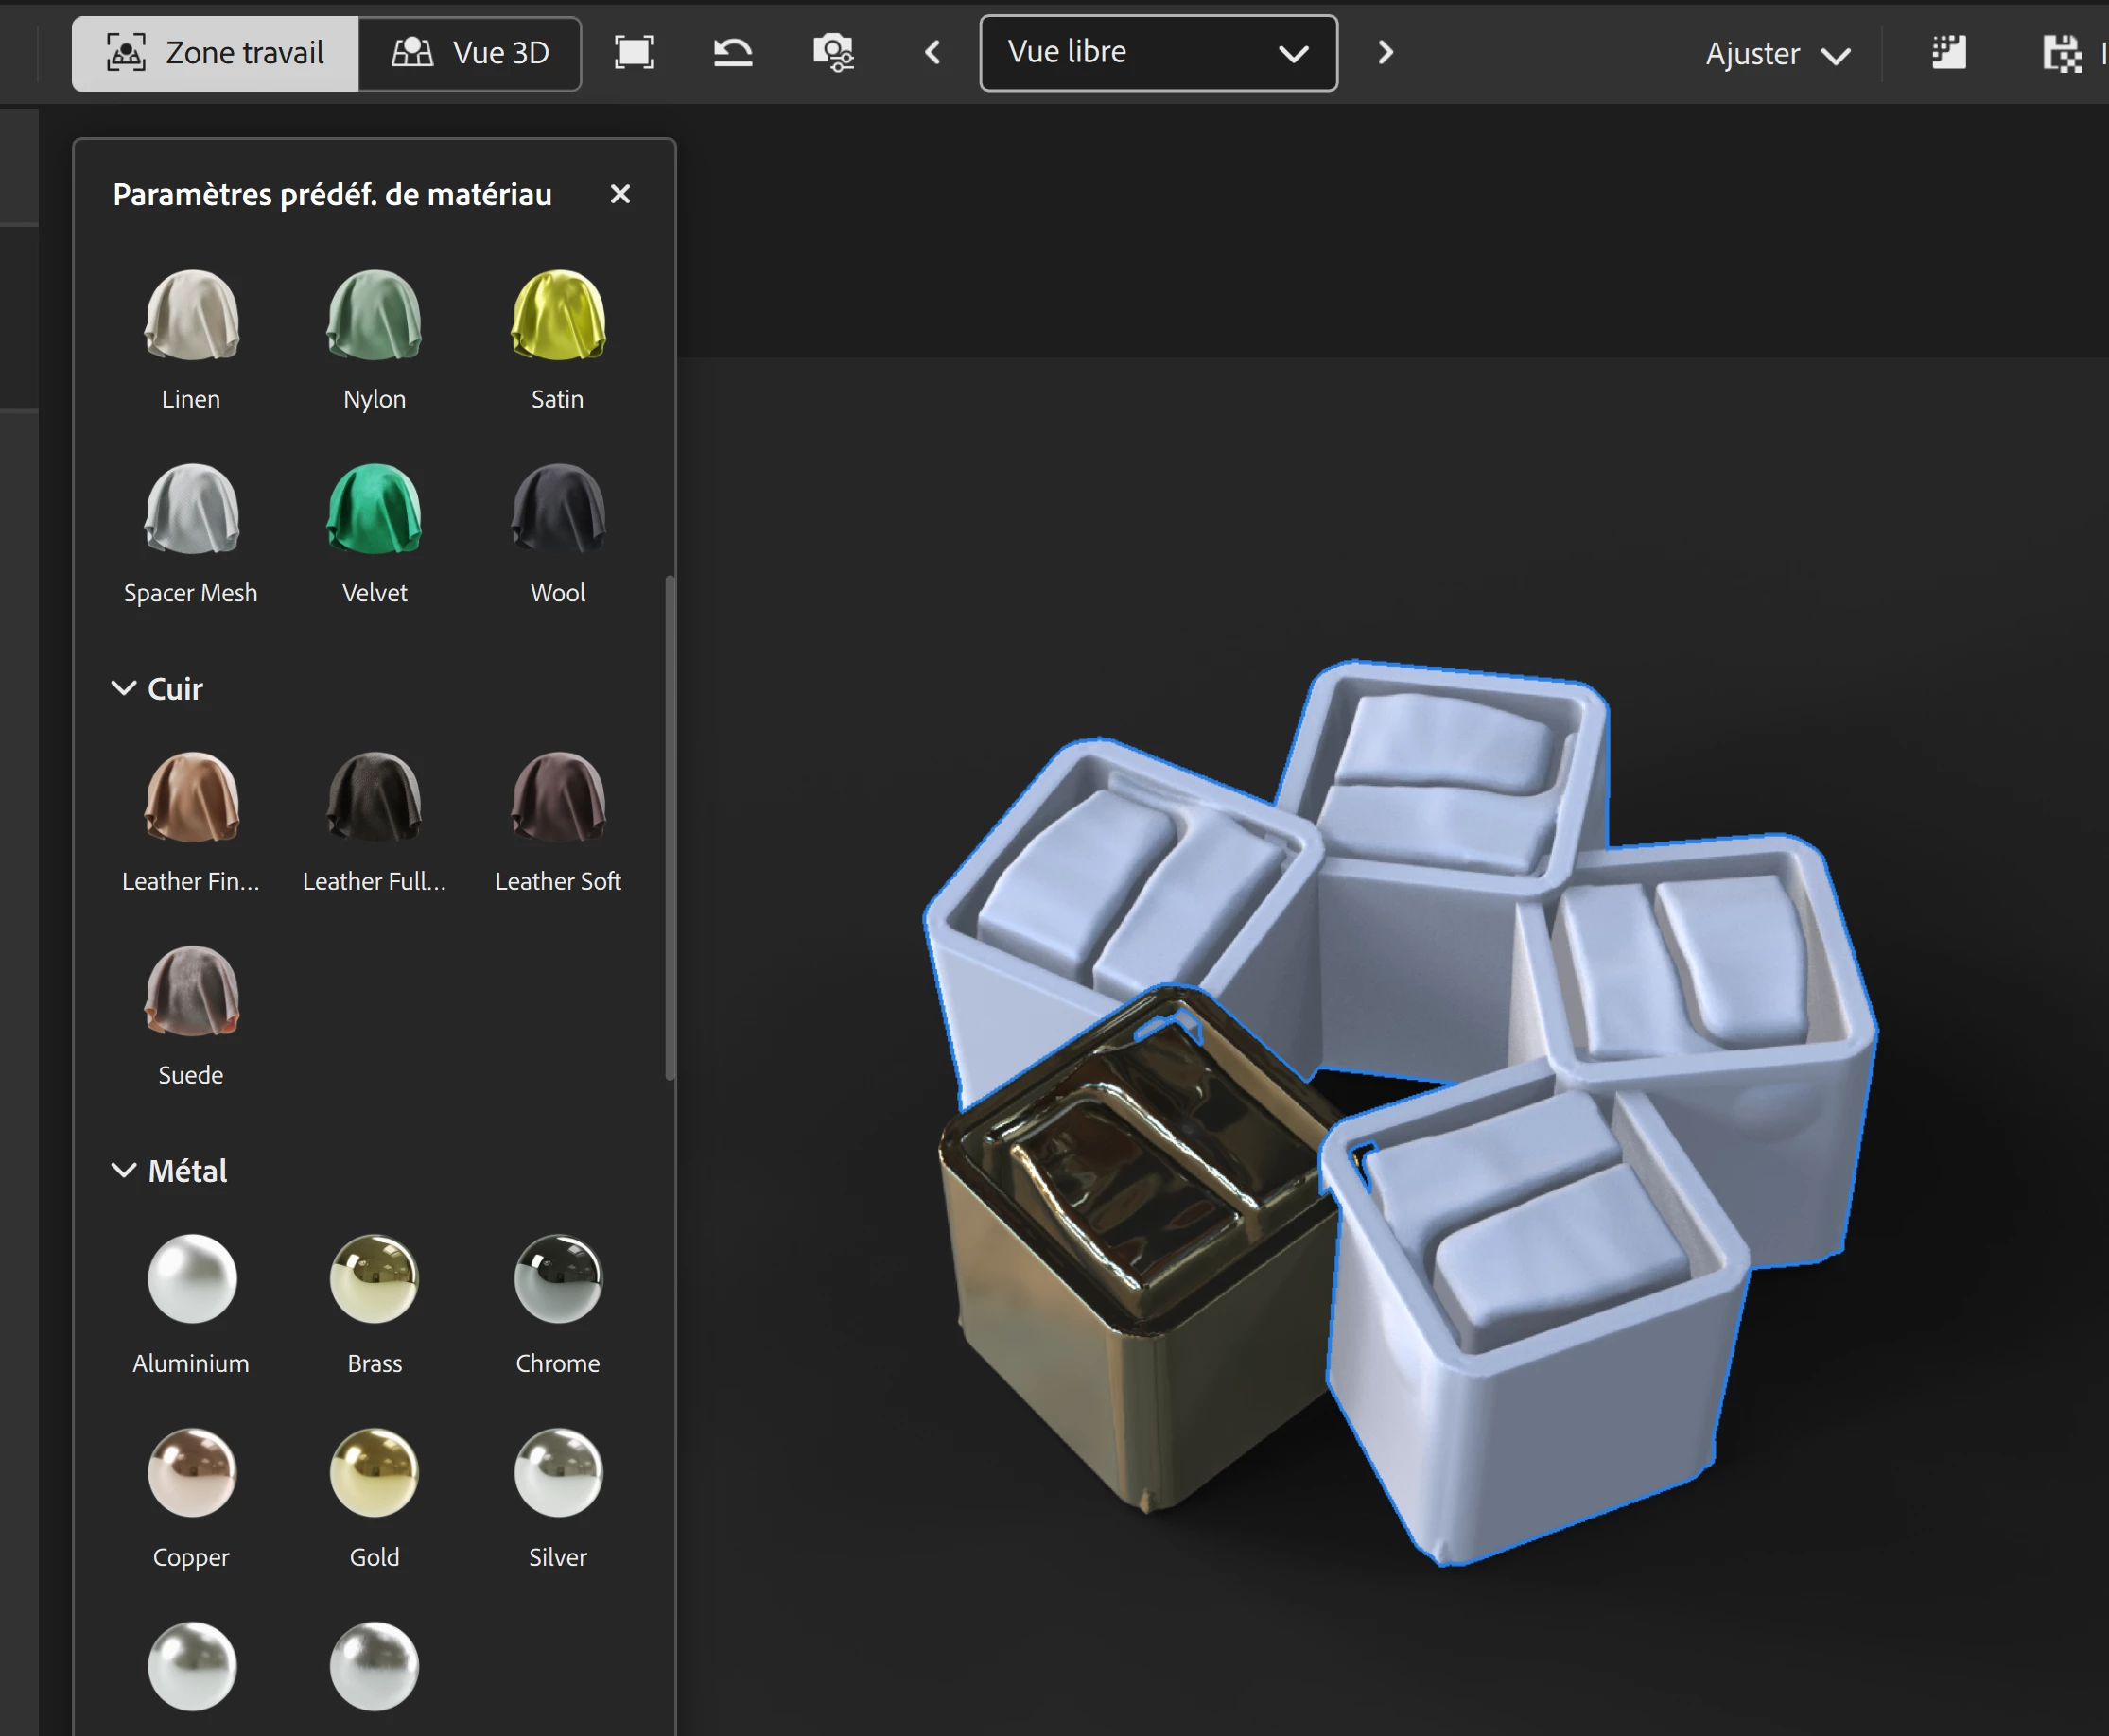This screenshot has height=1736, width=2109.
Task: Click the reset camera undo icon
Action: 733,52
